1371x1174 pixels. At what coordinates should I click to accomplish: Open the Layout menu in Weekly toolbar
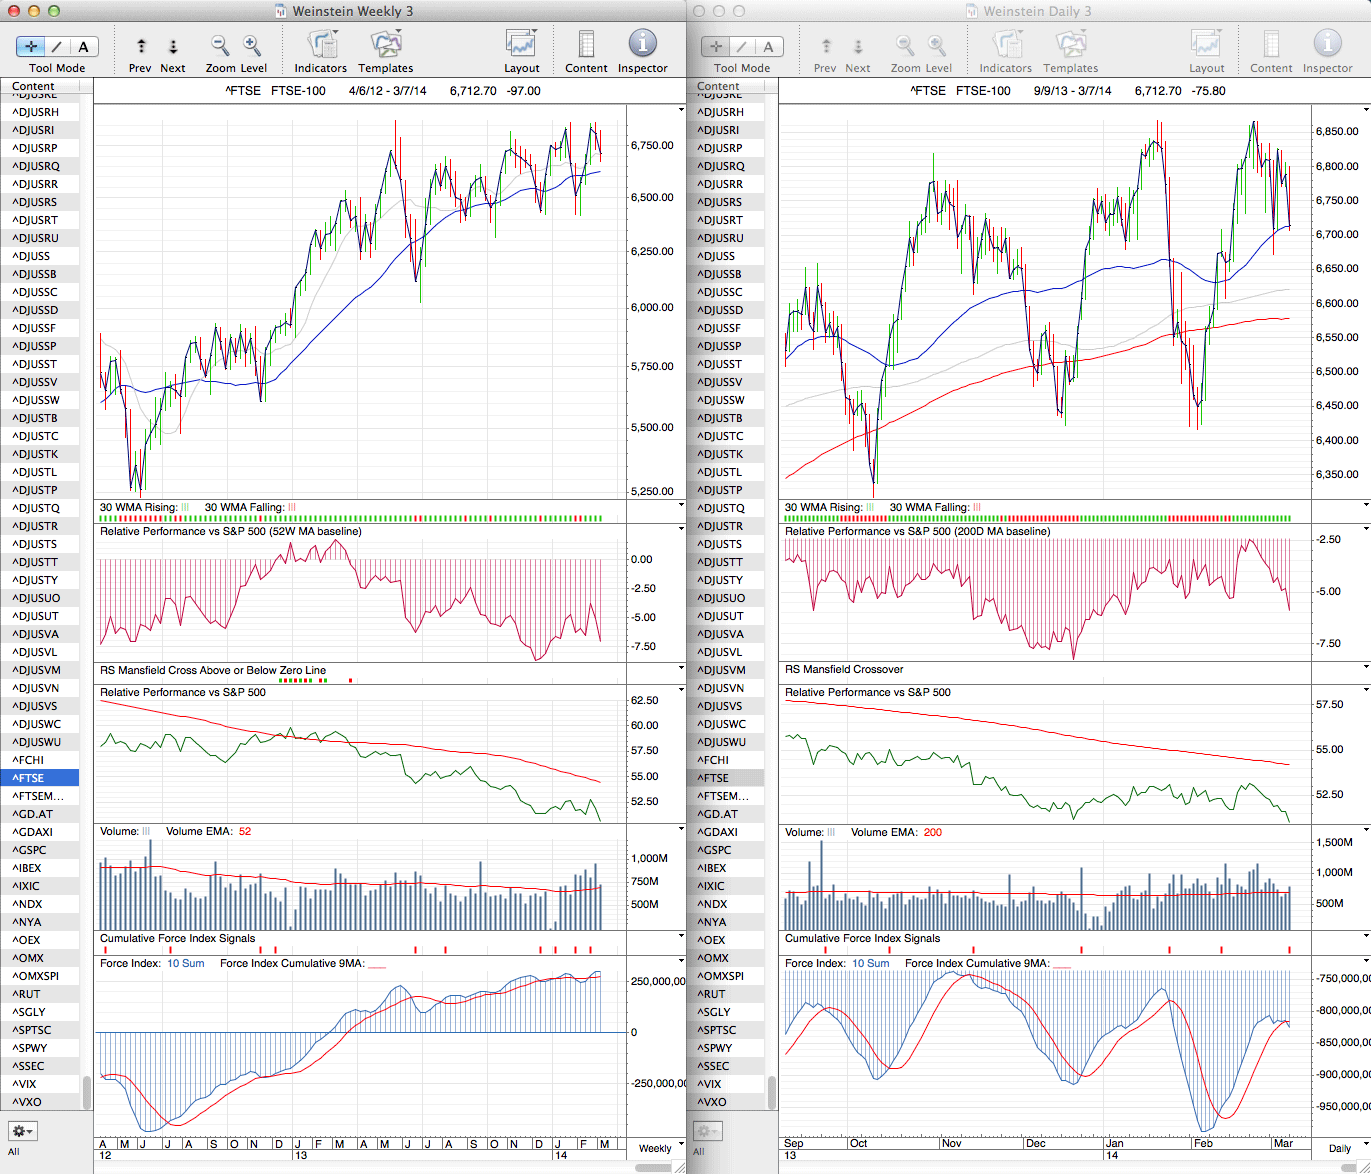pyautogui.click(x=521, y=46)
